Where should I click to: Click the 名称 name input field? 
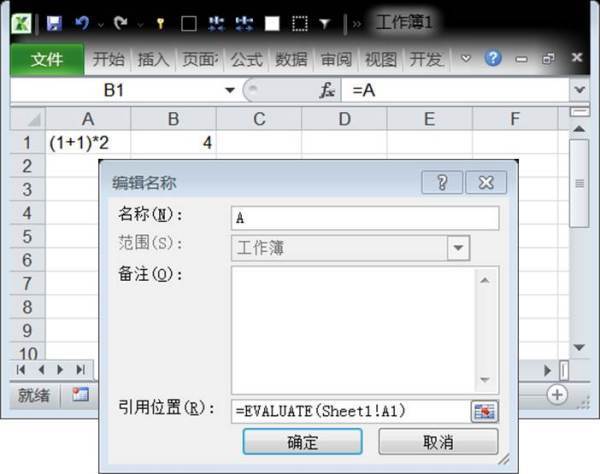[364, 217]
